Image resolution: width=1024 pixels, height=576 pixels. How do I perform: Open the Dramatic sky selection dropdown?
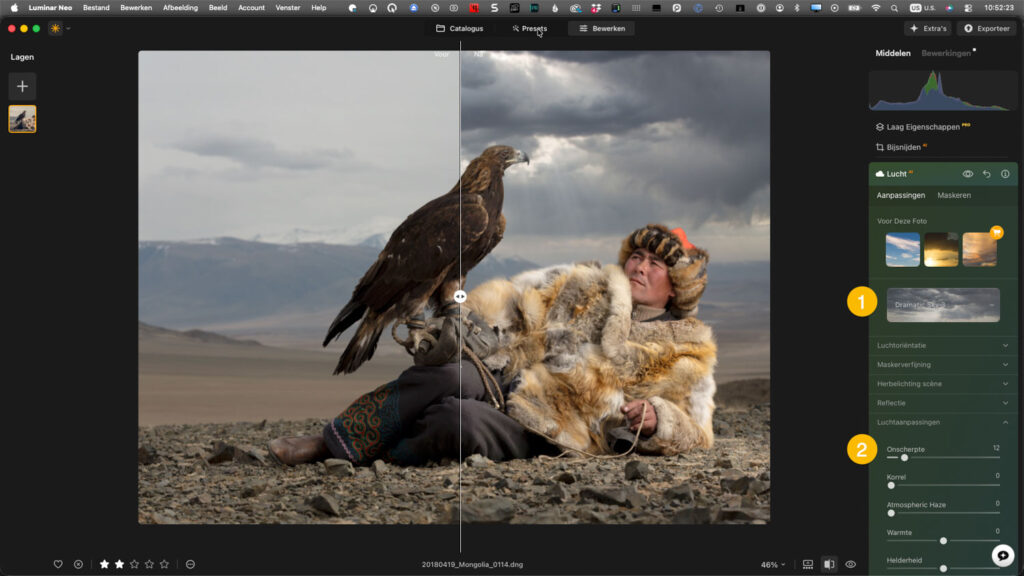pyautogui.click(x=943, y=305)
